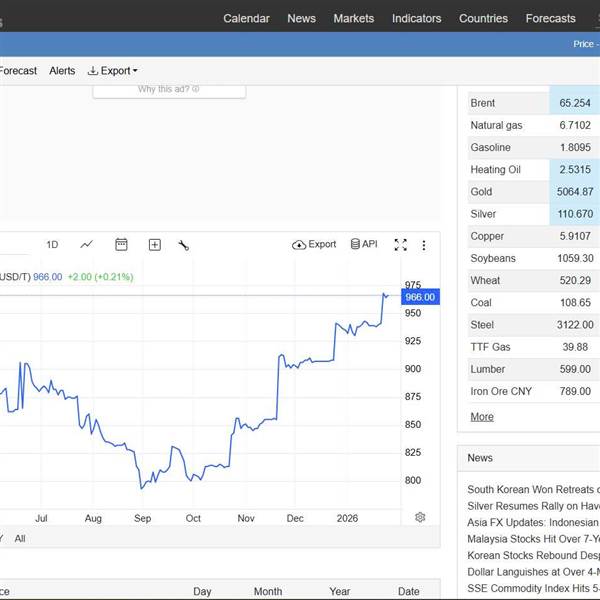The height and width of the screenshot is (600, 600).
Task: Toggle the chart fullscreen icon
Action: [x=400, y=245]
